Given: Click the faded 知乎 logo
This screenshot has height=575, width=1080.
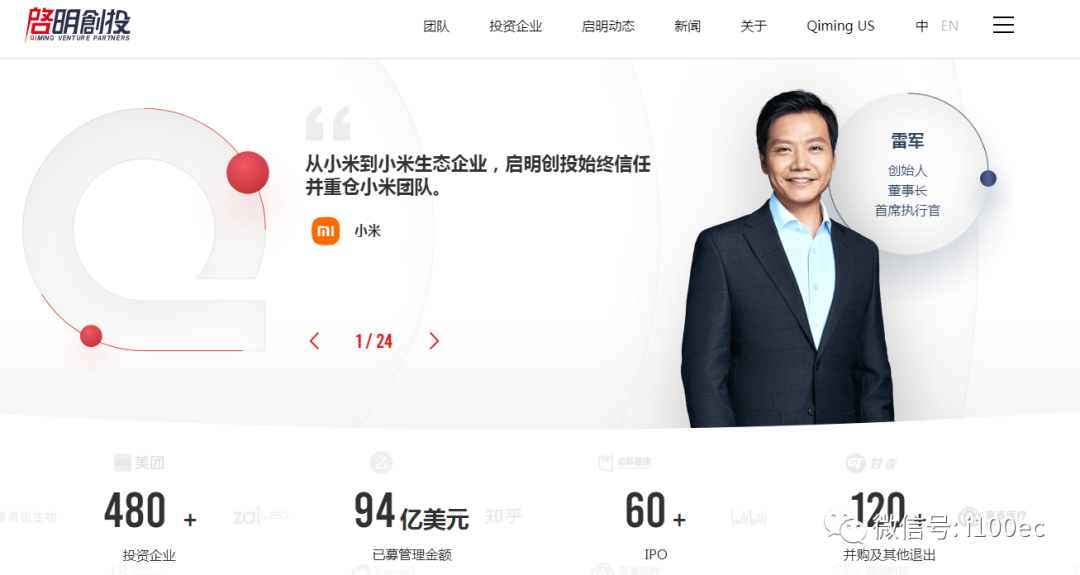Looking at the screenshot, I should 503,516.
